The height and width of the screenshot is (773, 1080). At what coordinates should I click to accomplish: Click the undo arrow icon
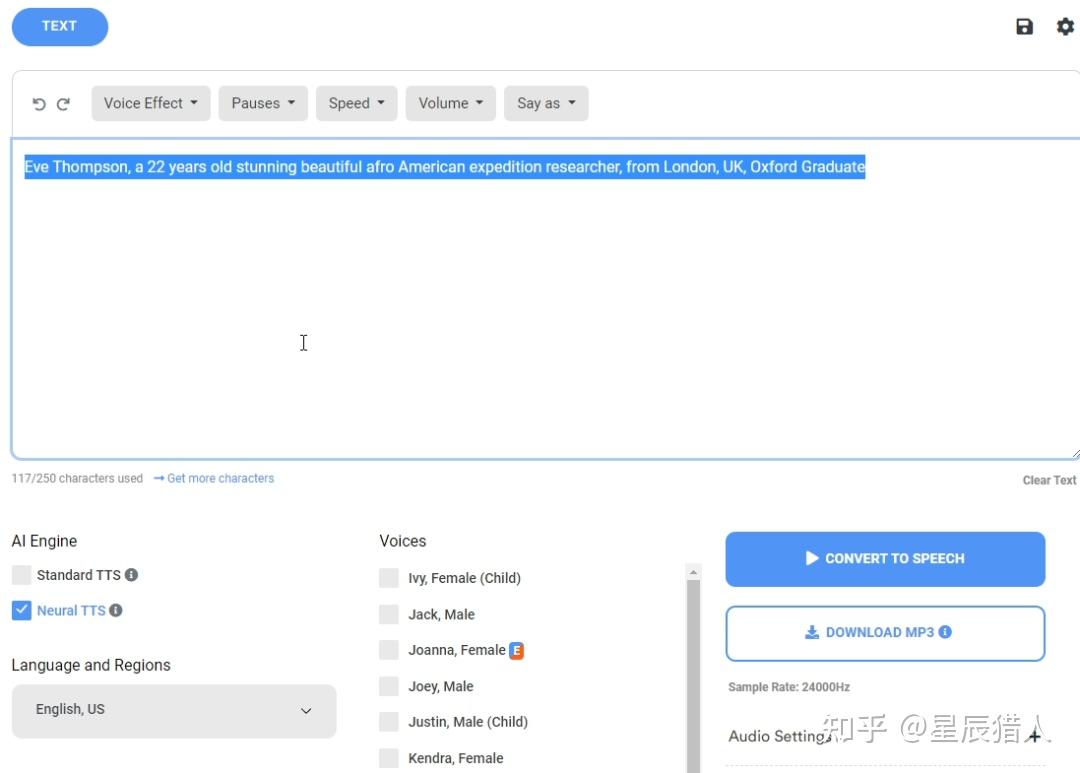(39, 104)
